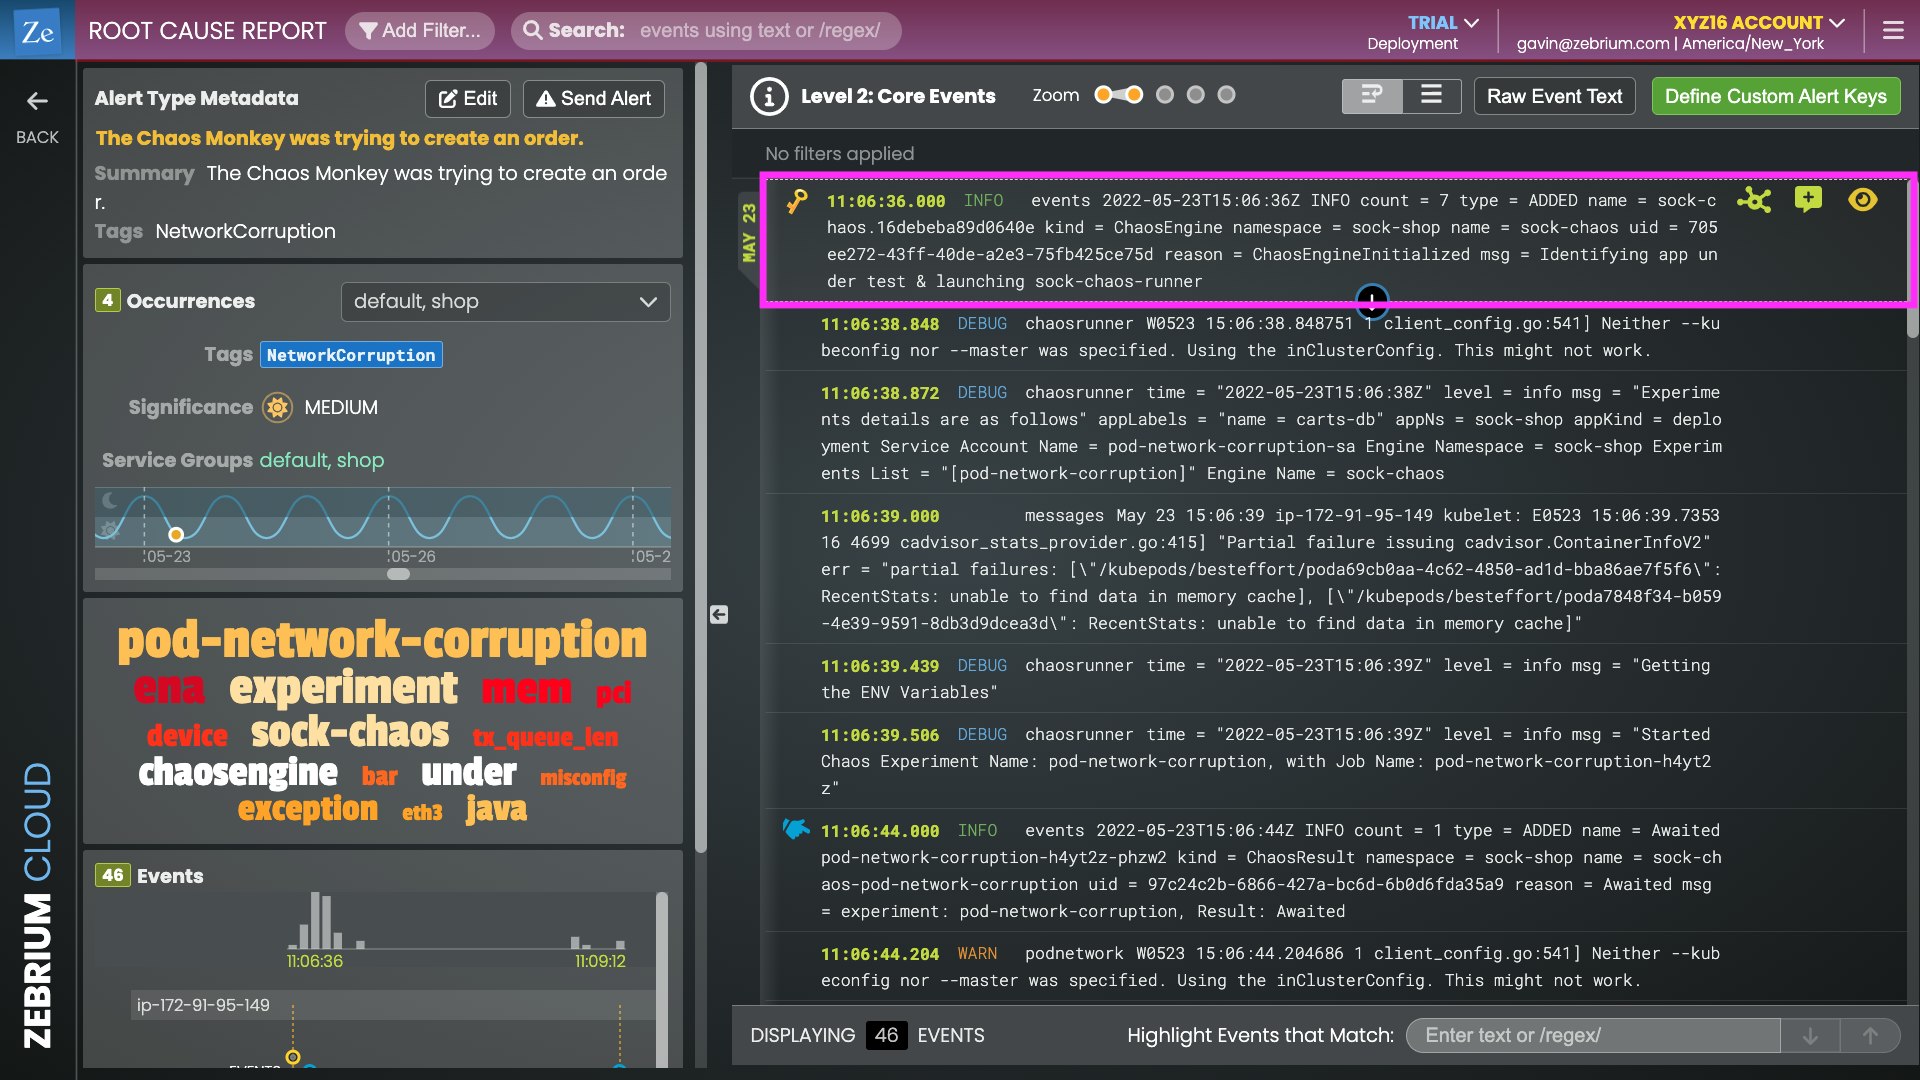Image resolution: width=1920 pixels, height=1080 pixels.
Task: Open the hamburger menu icon
Action: click(x=1893, y=31)
